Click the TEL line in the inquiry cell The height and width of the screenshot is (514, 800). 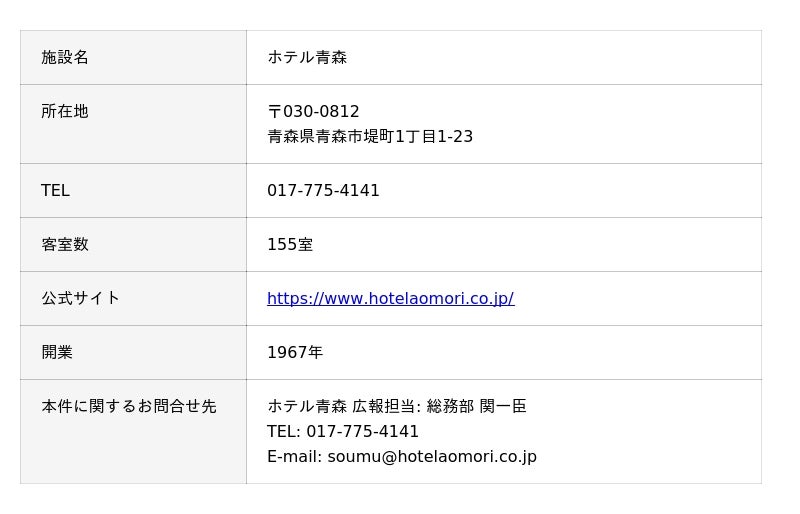[343, 431]
